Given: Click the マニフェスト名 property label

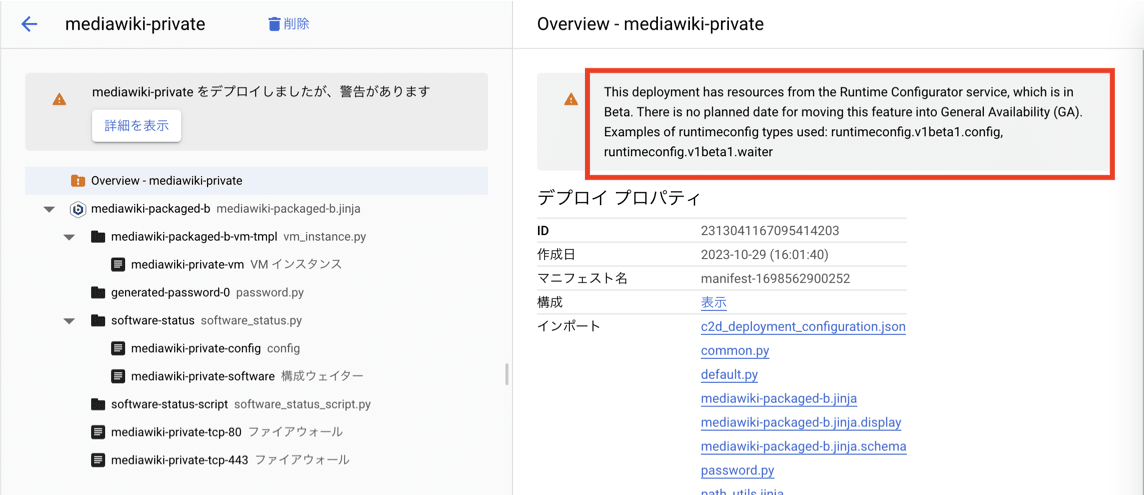Looking at the screenshot, I should point(581,279).
